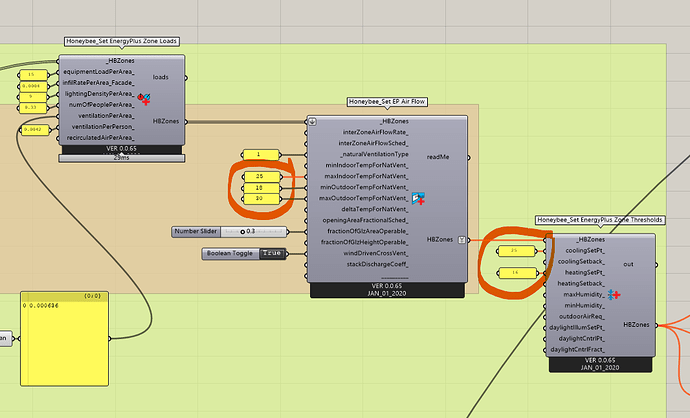The height and width of the screenshot is (418, 690).
Task: Select the panel containing 0.33
Action: (33, 108)
